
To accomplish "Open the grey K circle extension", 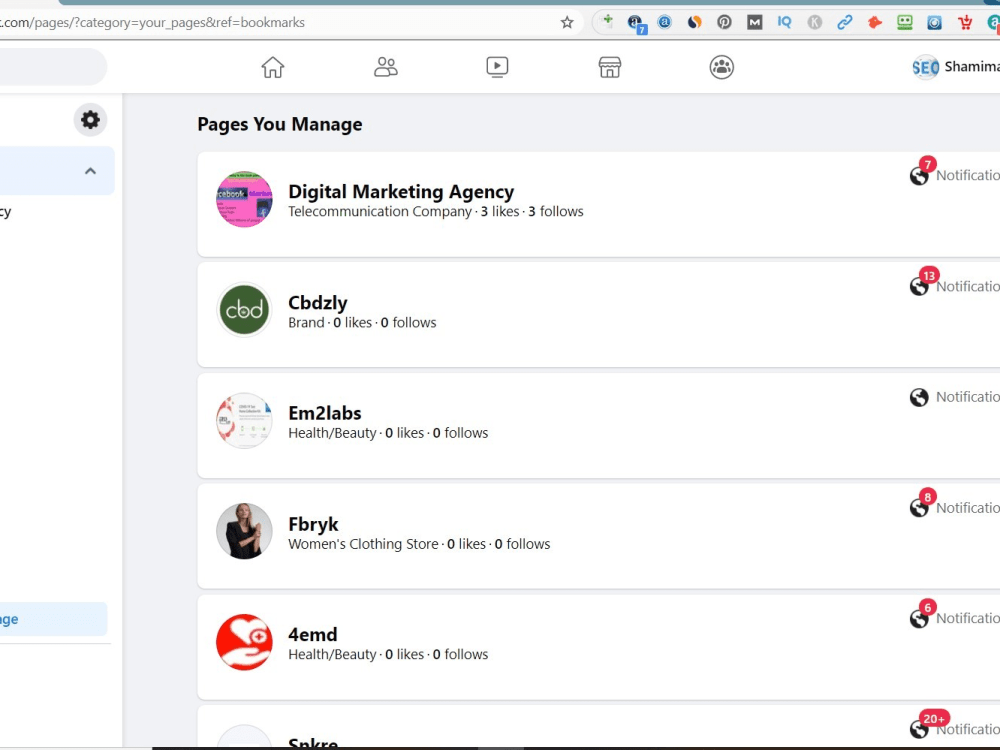I will pos(814,22).
